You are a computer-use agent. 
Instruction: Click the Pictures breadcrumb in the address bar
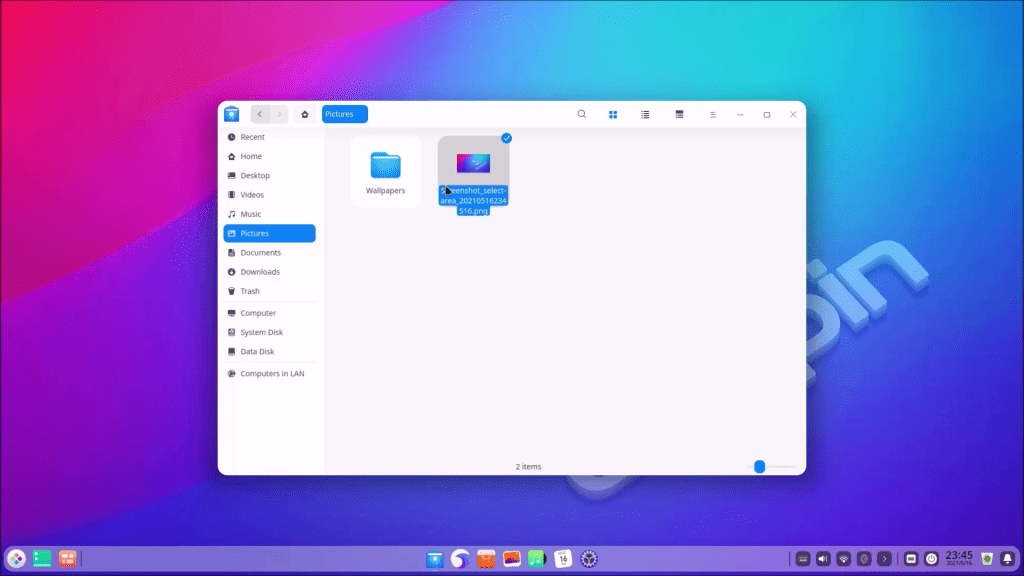coord(344,114)
